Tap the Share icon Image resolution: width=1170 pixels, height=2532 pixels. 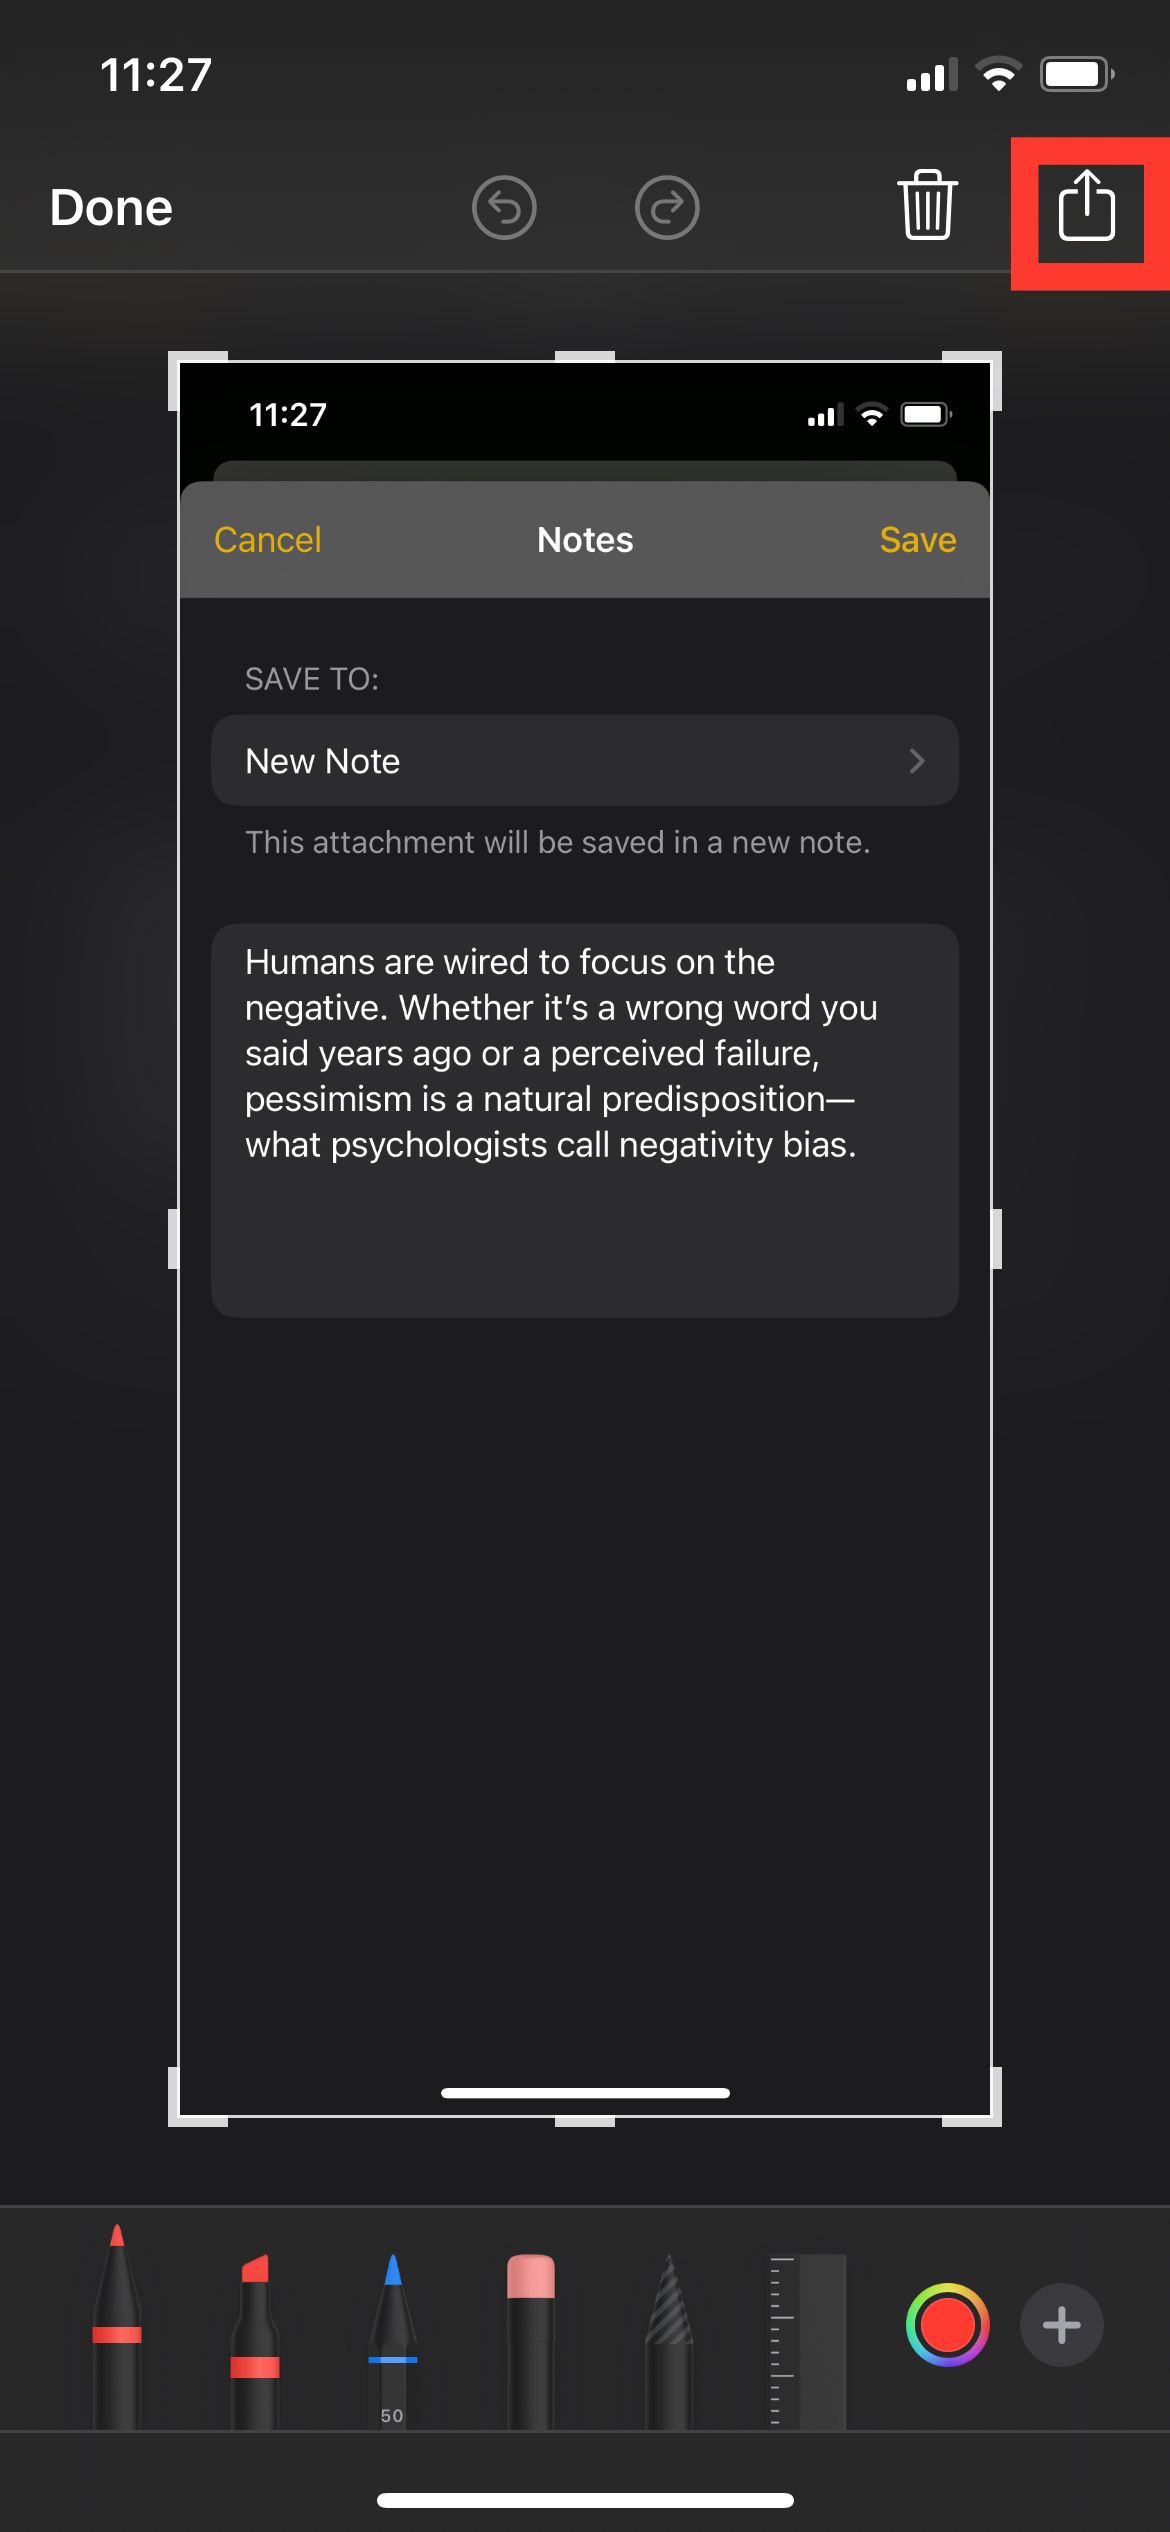coord(1087,207)
